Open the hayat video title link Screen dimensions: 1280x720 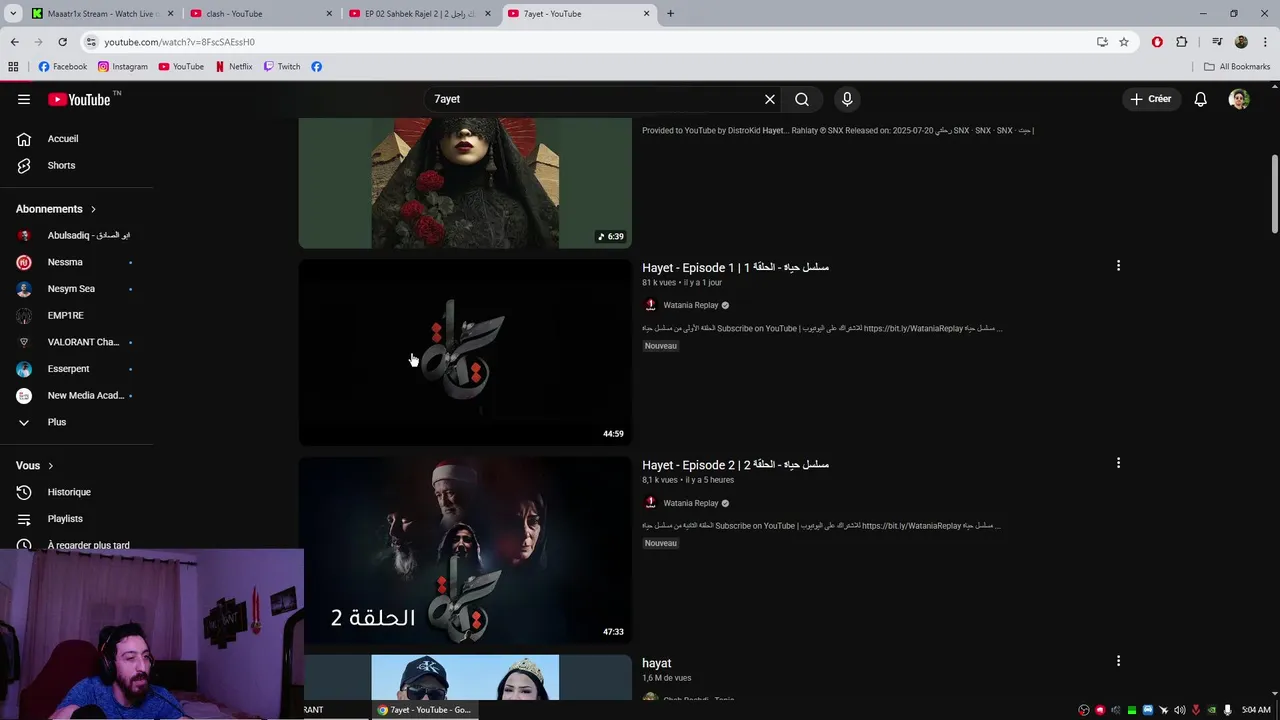(x=656, y=663)
